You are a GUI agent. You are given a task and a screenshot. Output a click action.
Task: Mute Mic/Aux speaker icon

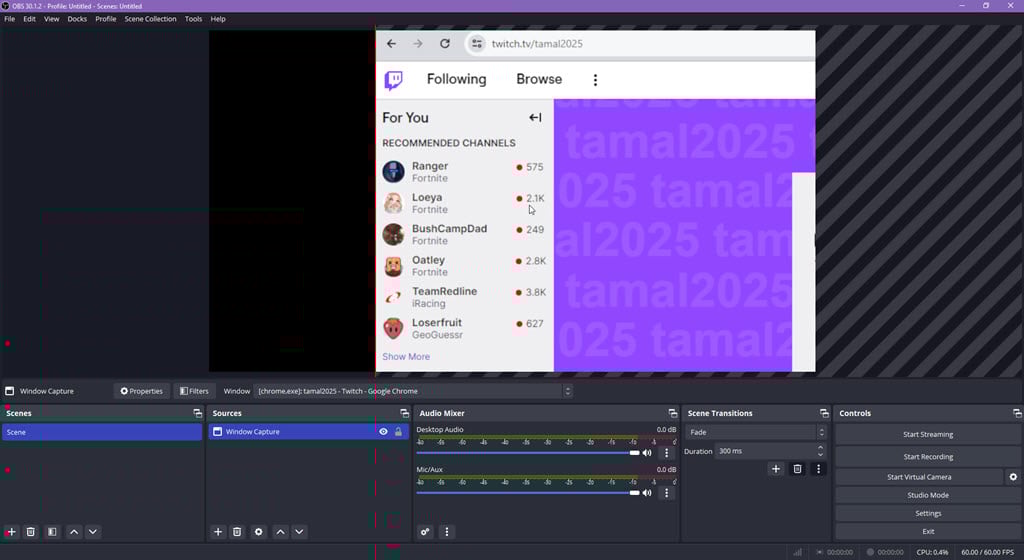pyautogui.click(x=647, y=493)
